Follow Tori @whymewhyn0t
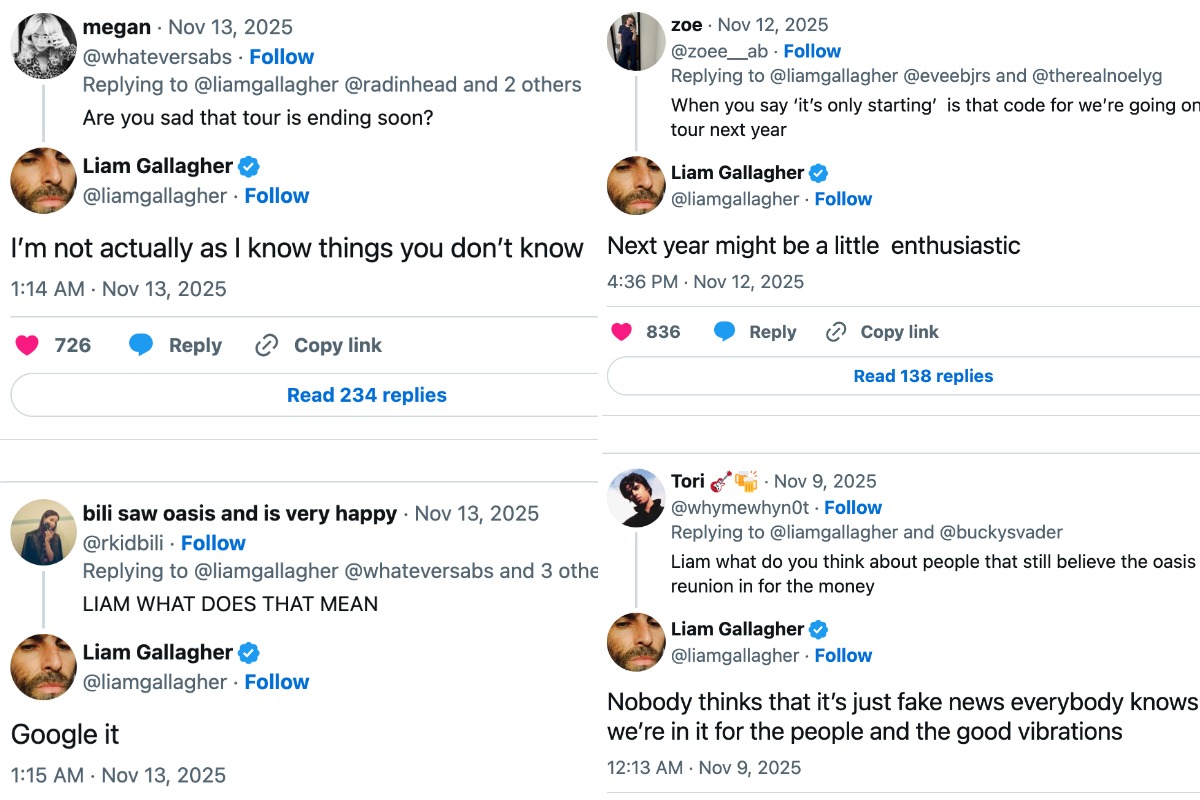1200x800 pixels. pos(853,507)
